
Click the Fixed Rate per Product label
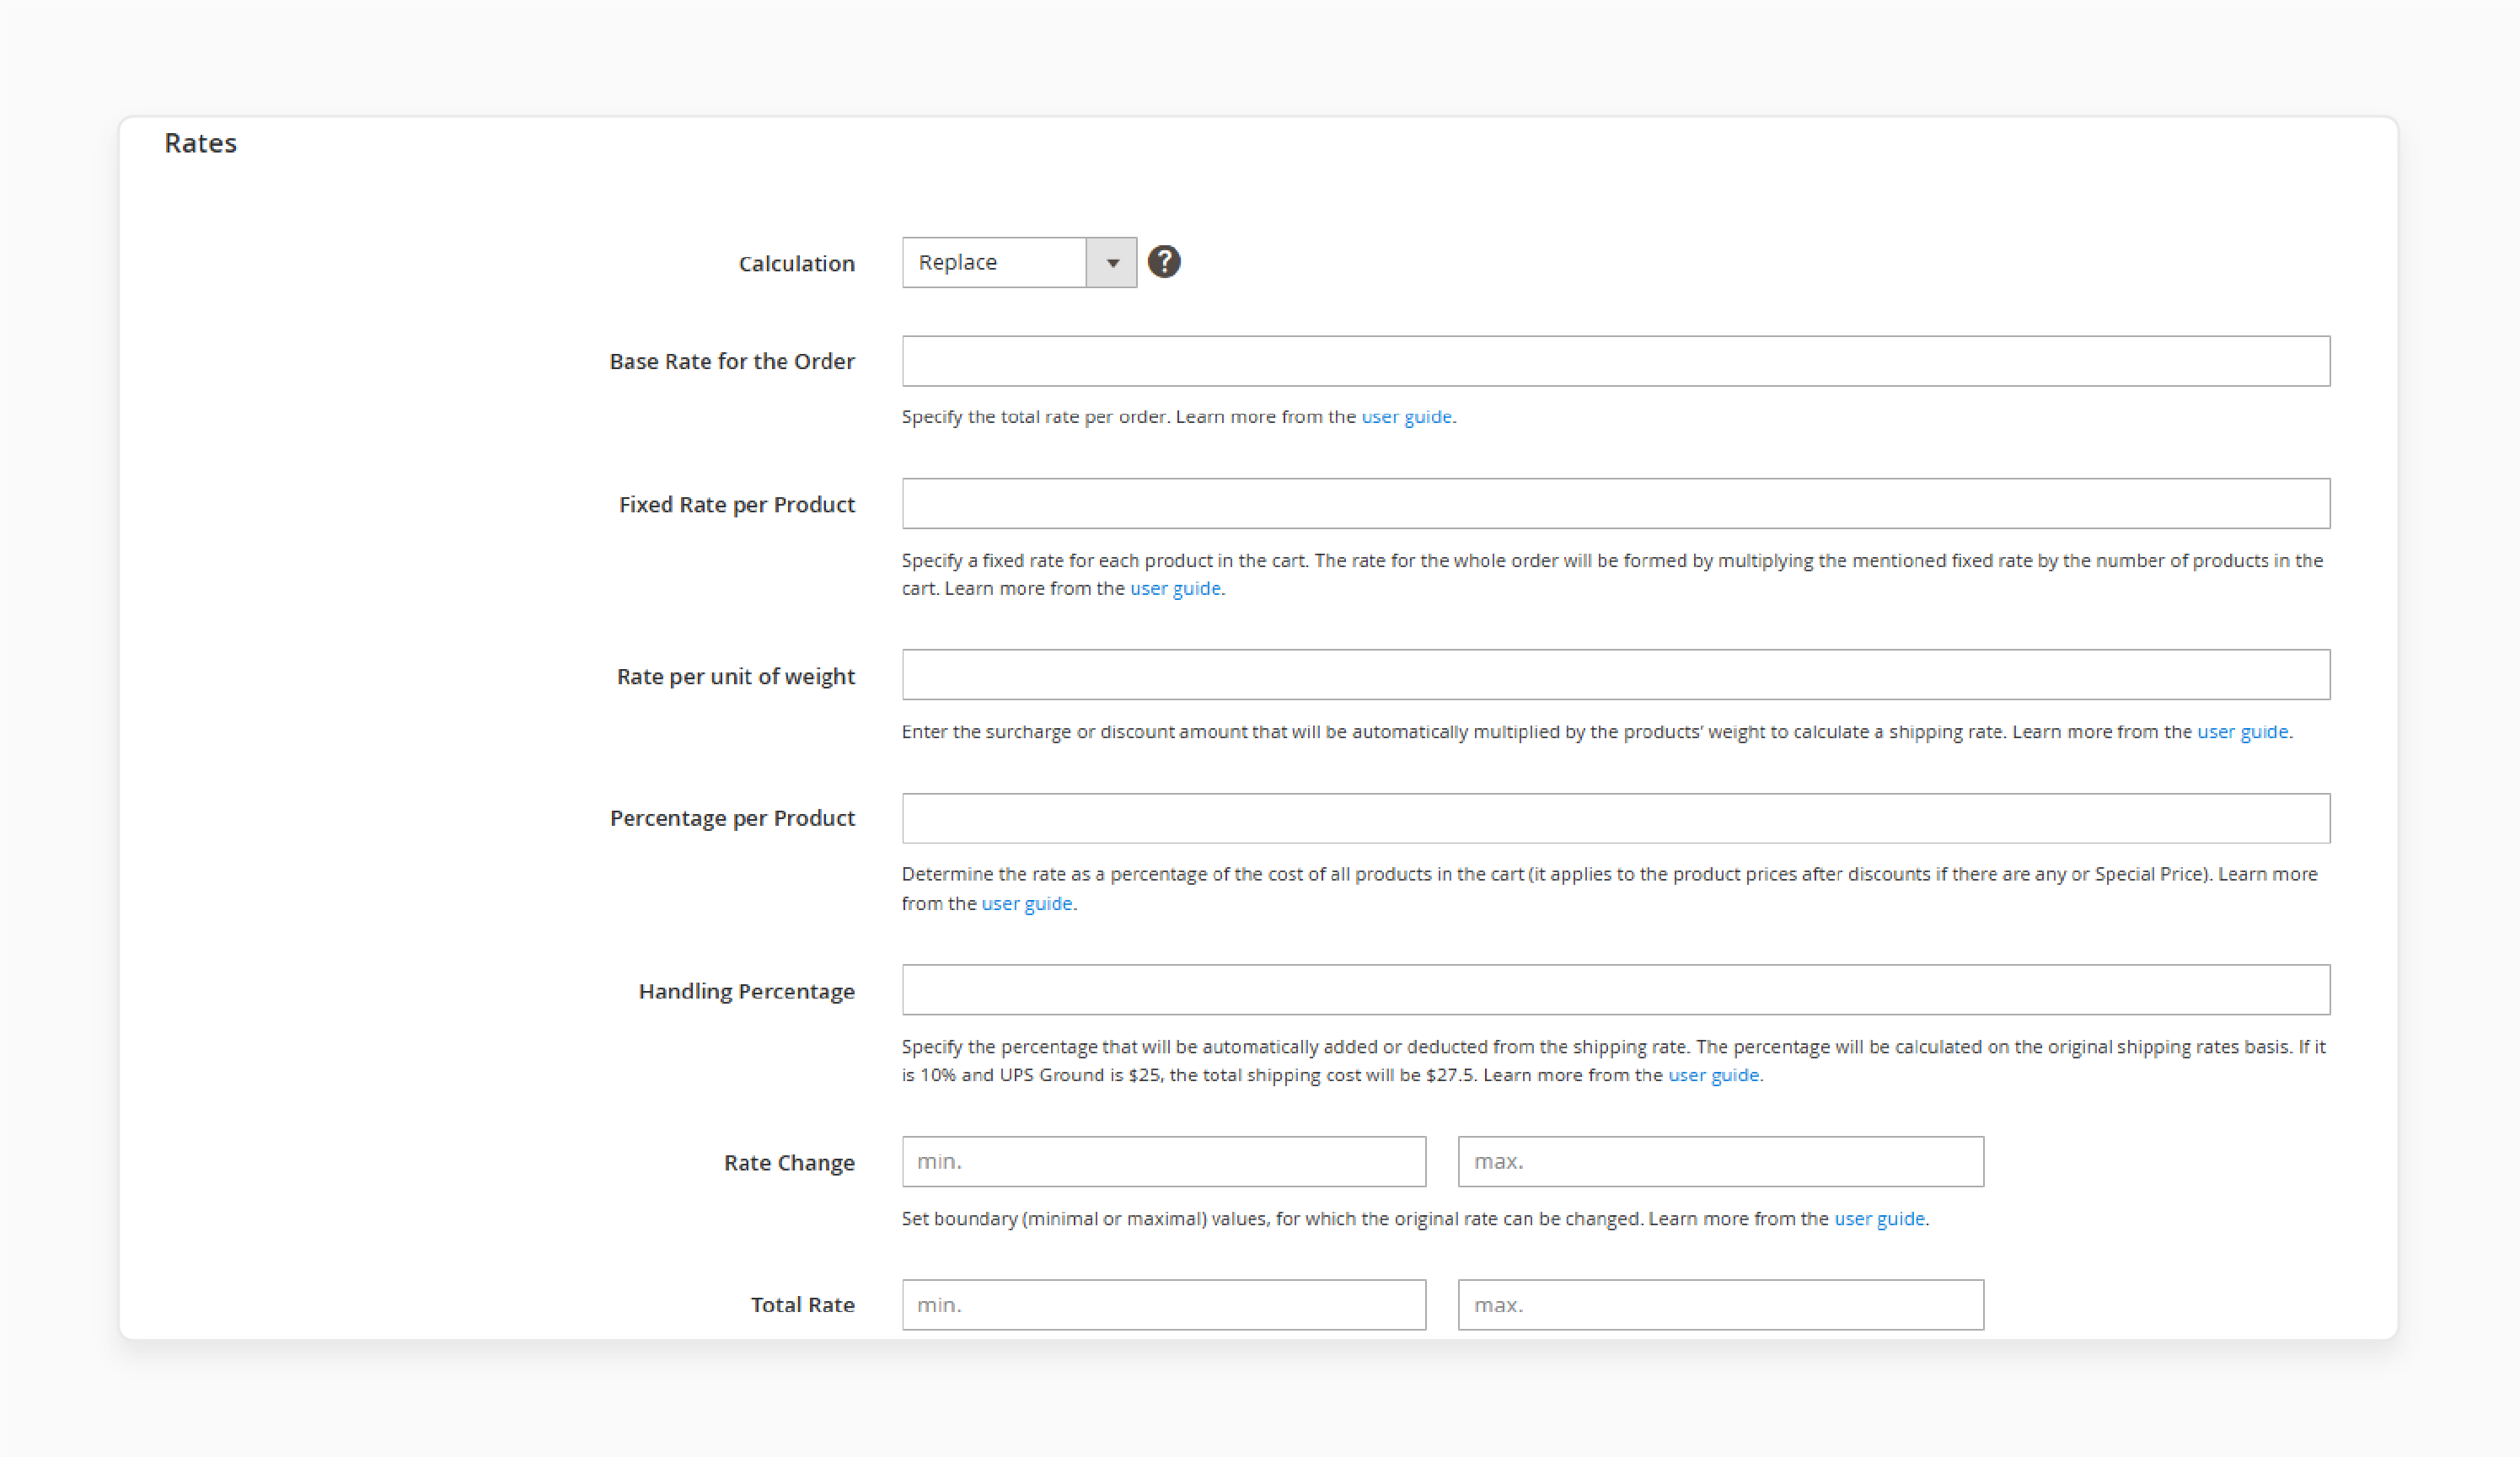click(737, 505)
